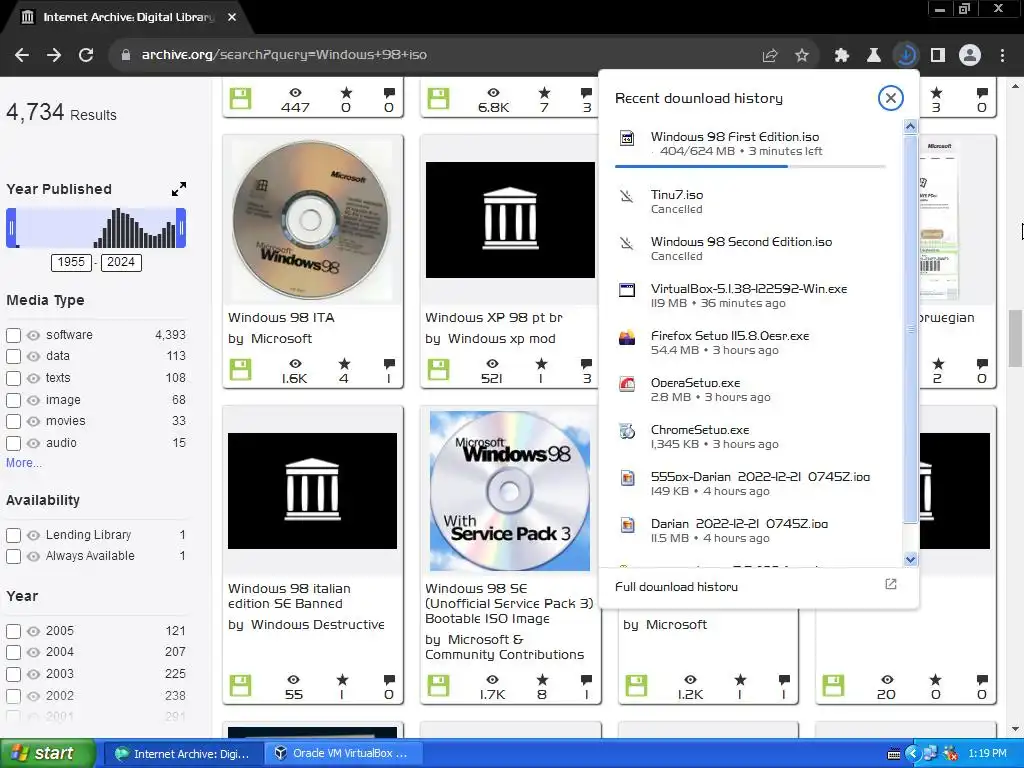Image resolution: width=1024 pixels, height=768 pixels.
Task: Click the floppy software icon on Windows 98 ITA card
Action: point(240,370)
